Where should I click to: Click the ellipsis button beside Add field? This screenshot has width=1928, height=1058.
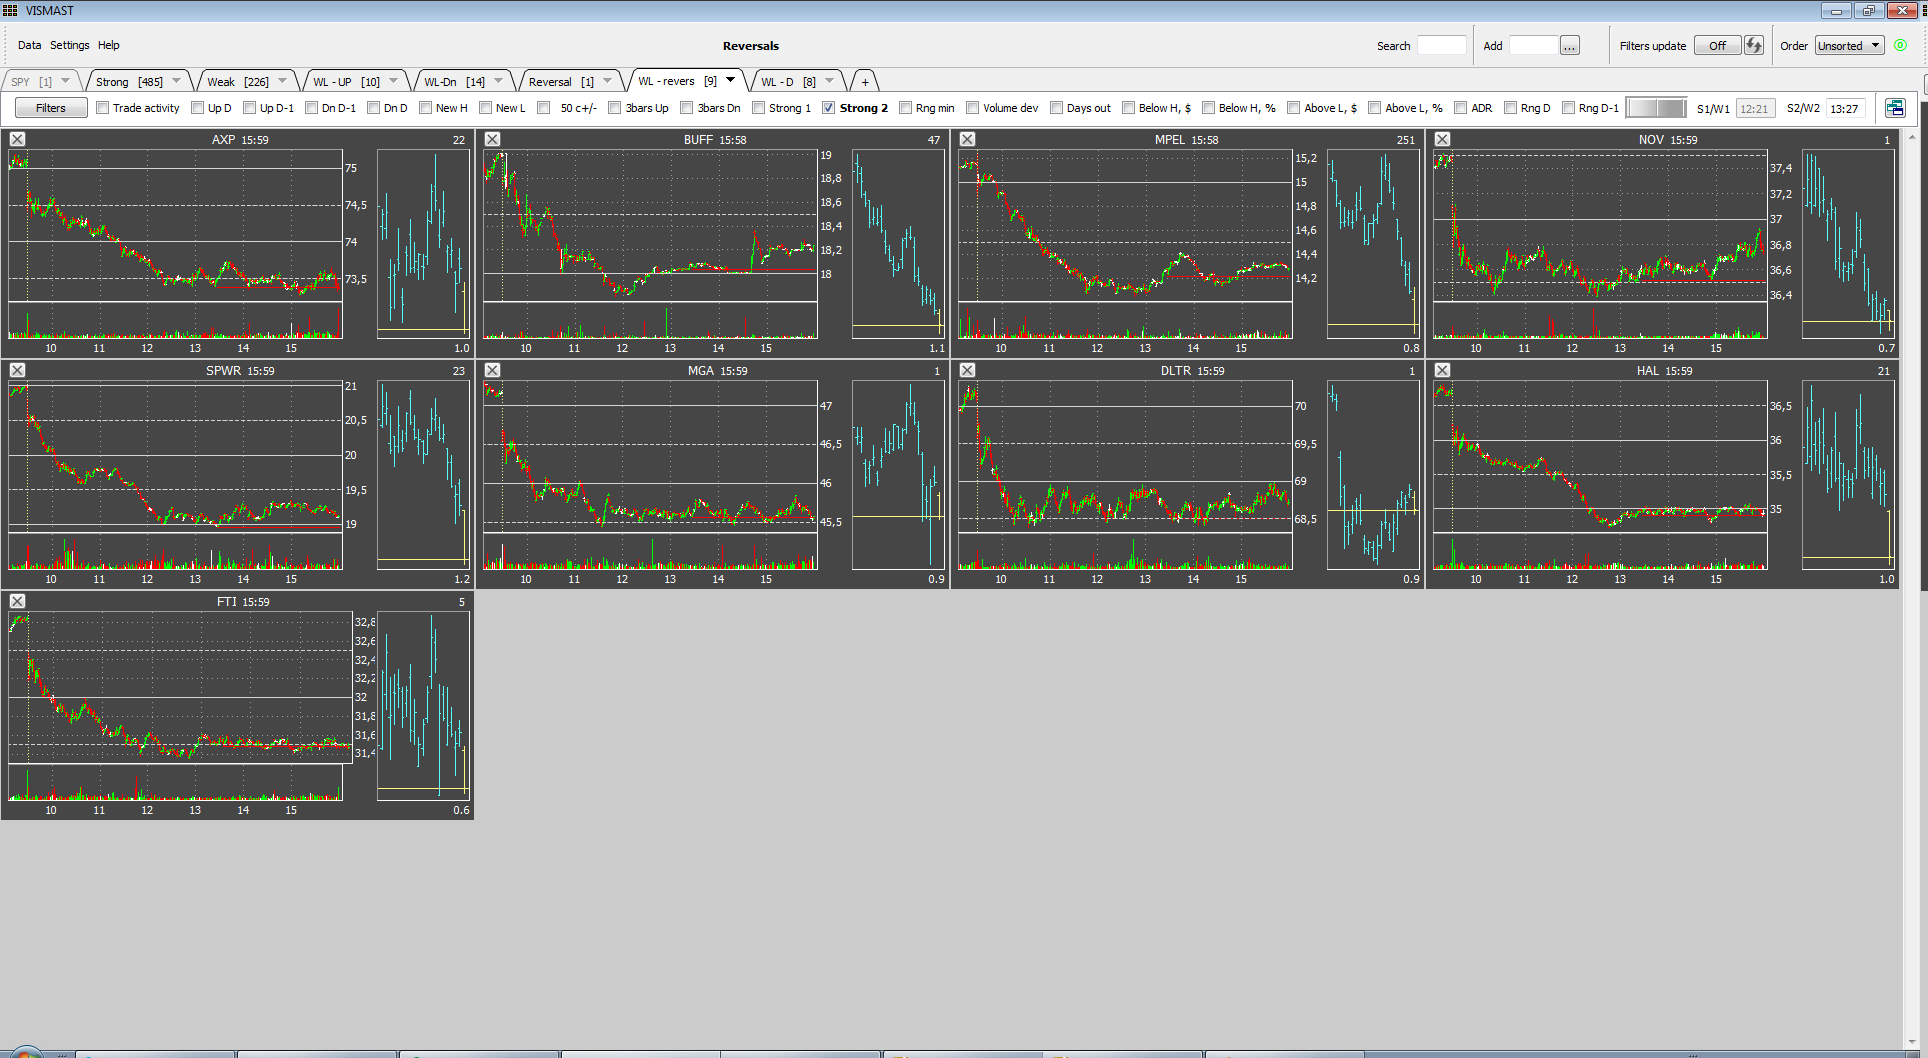tap(1570, 46)
